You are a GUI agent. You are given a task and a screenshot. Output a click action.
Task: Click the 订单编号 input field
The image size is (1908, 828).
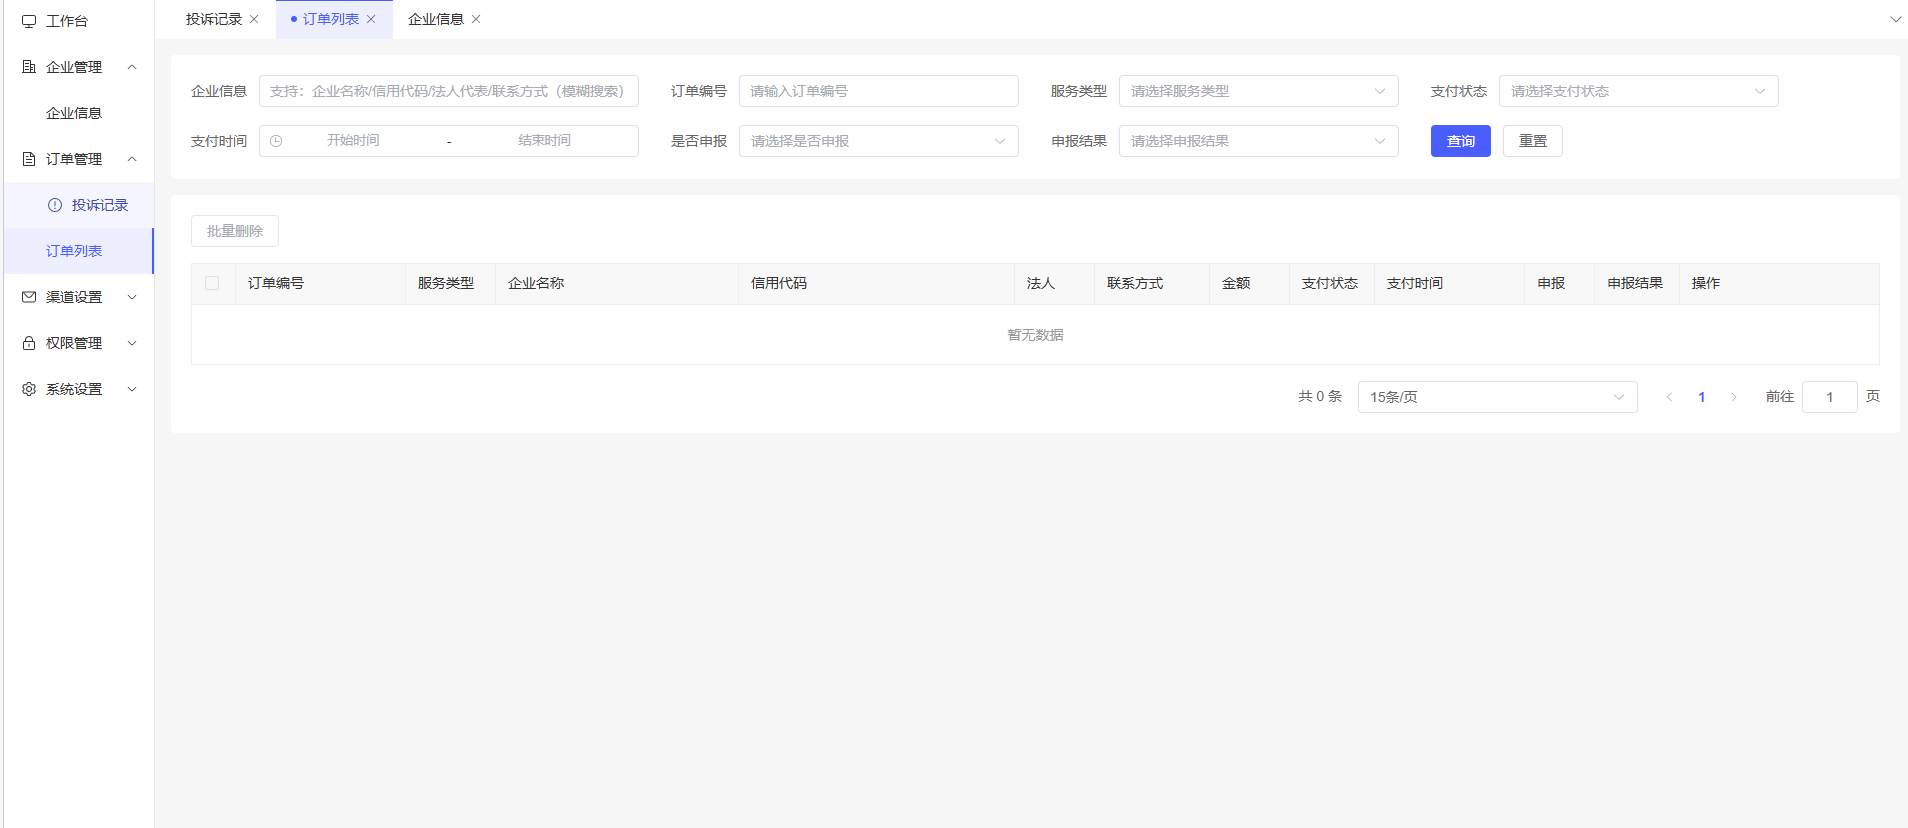(878, 91)
